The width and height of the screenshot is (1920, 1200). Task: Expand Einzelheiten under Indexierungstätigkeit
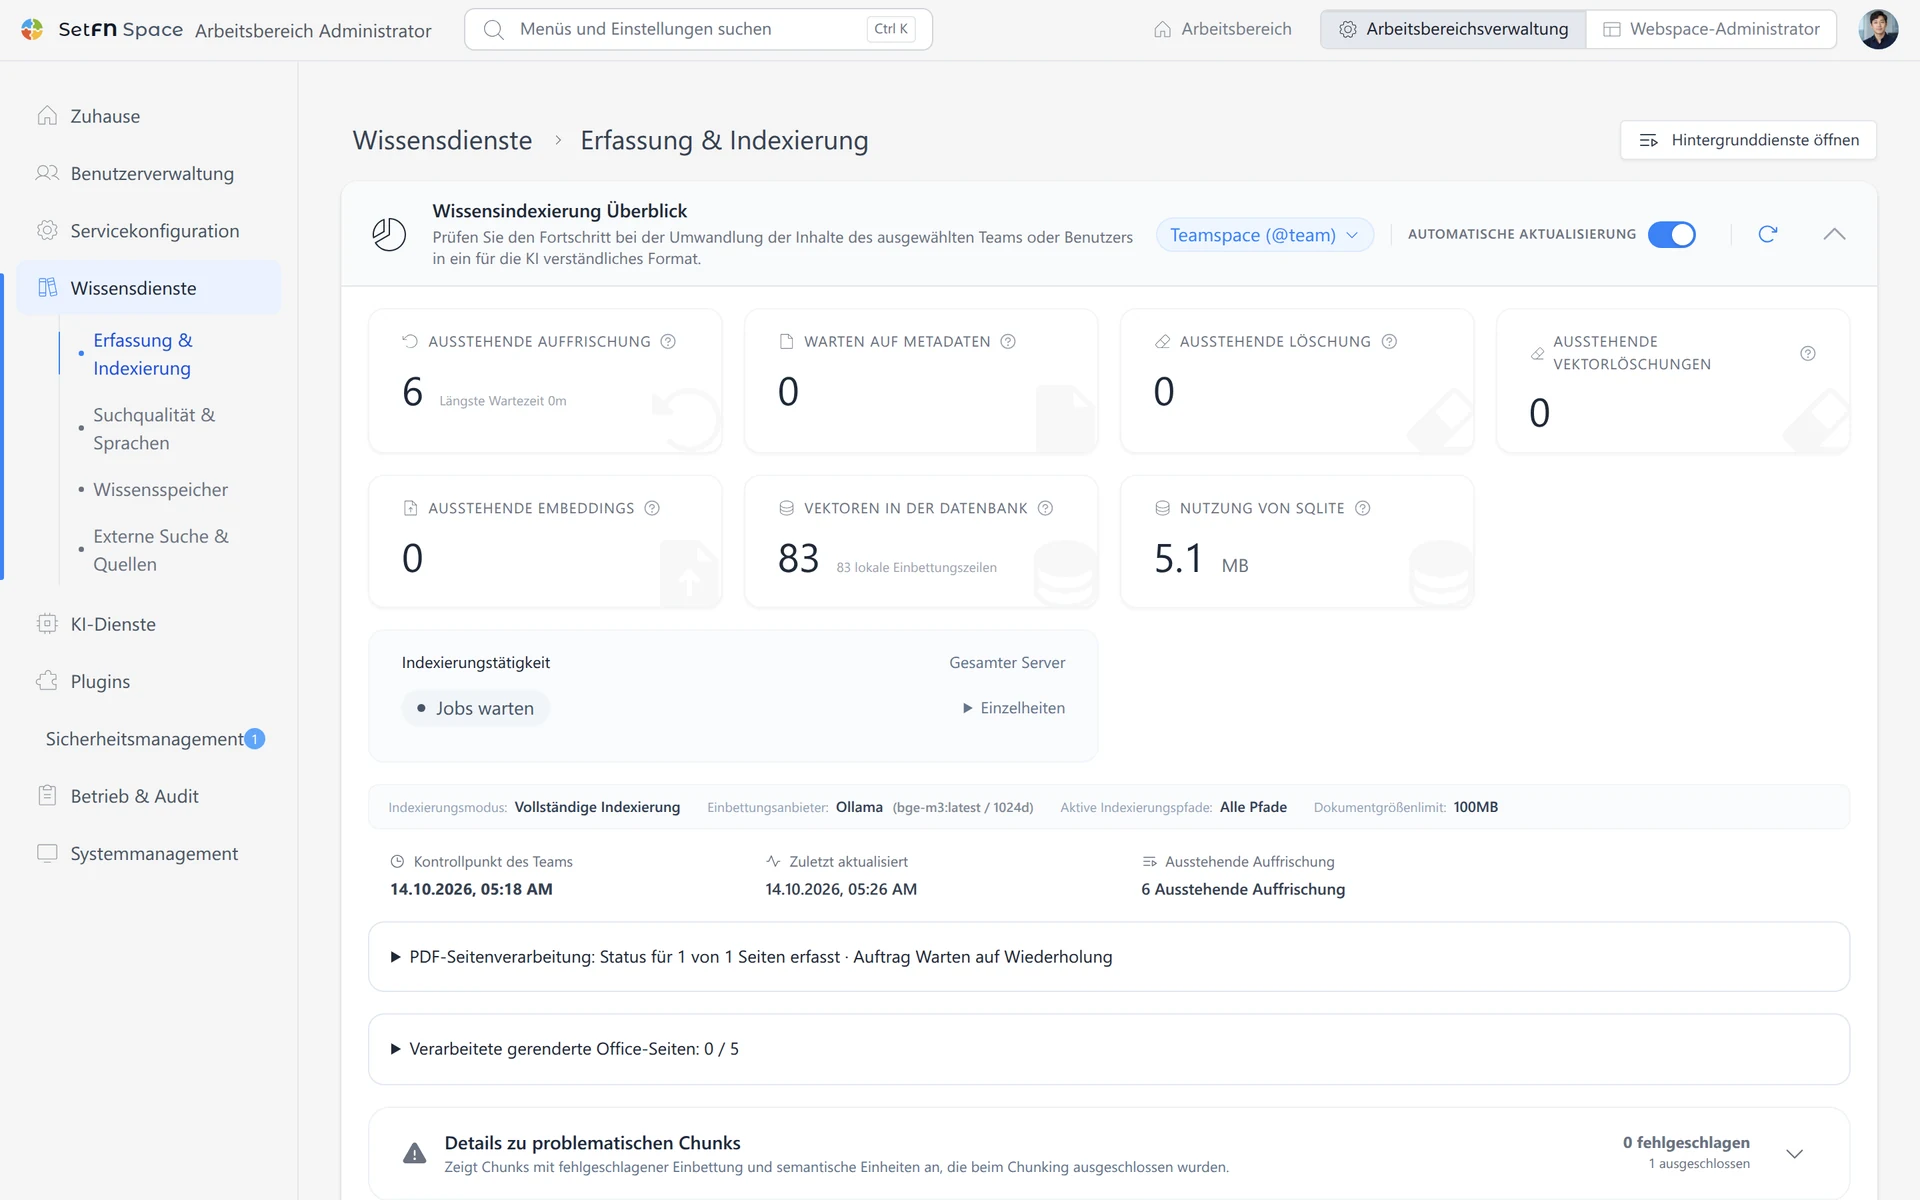1014,708
